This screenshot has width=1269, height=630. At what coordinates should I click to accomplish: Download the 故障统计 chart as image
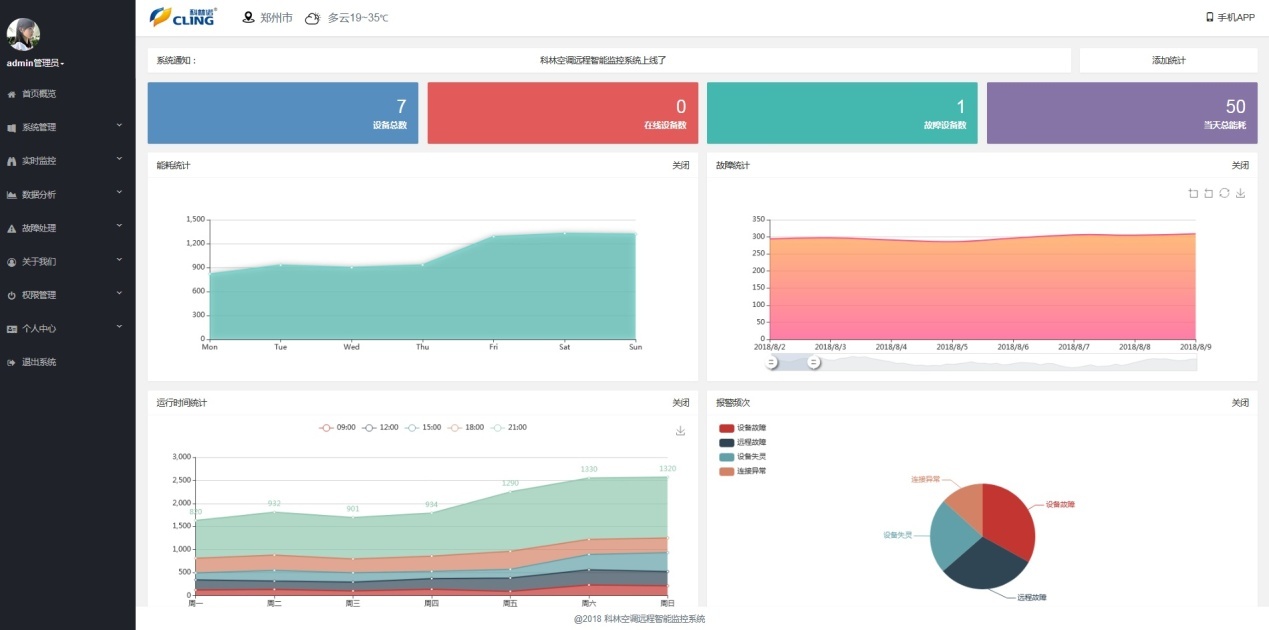tap(1240, 193)
